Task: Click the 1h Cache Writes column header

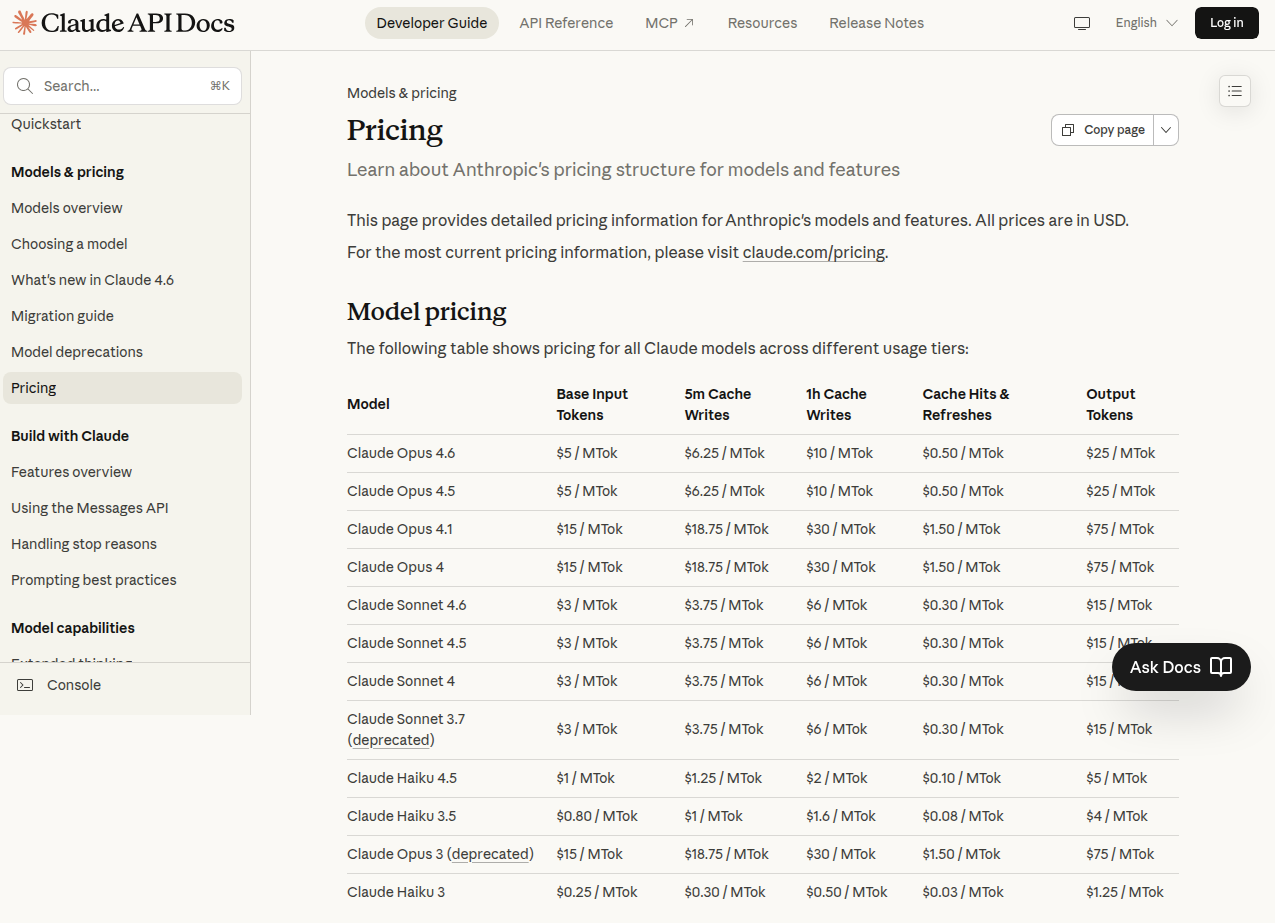Action: 836,404
